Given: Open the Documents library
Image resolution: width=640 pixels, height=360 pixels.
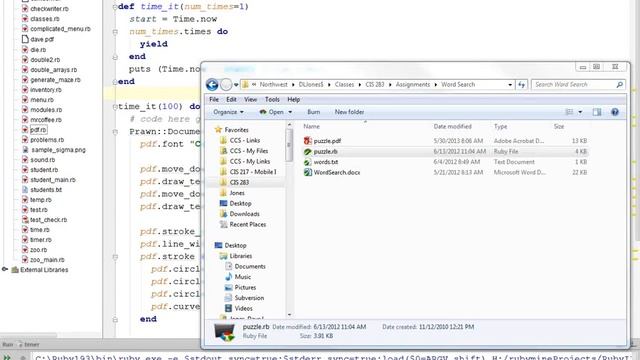Looking at the screenshot, I should click(x=250, y=267).
